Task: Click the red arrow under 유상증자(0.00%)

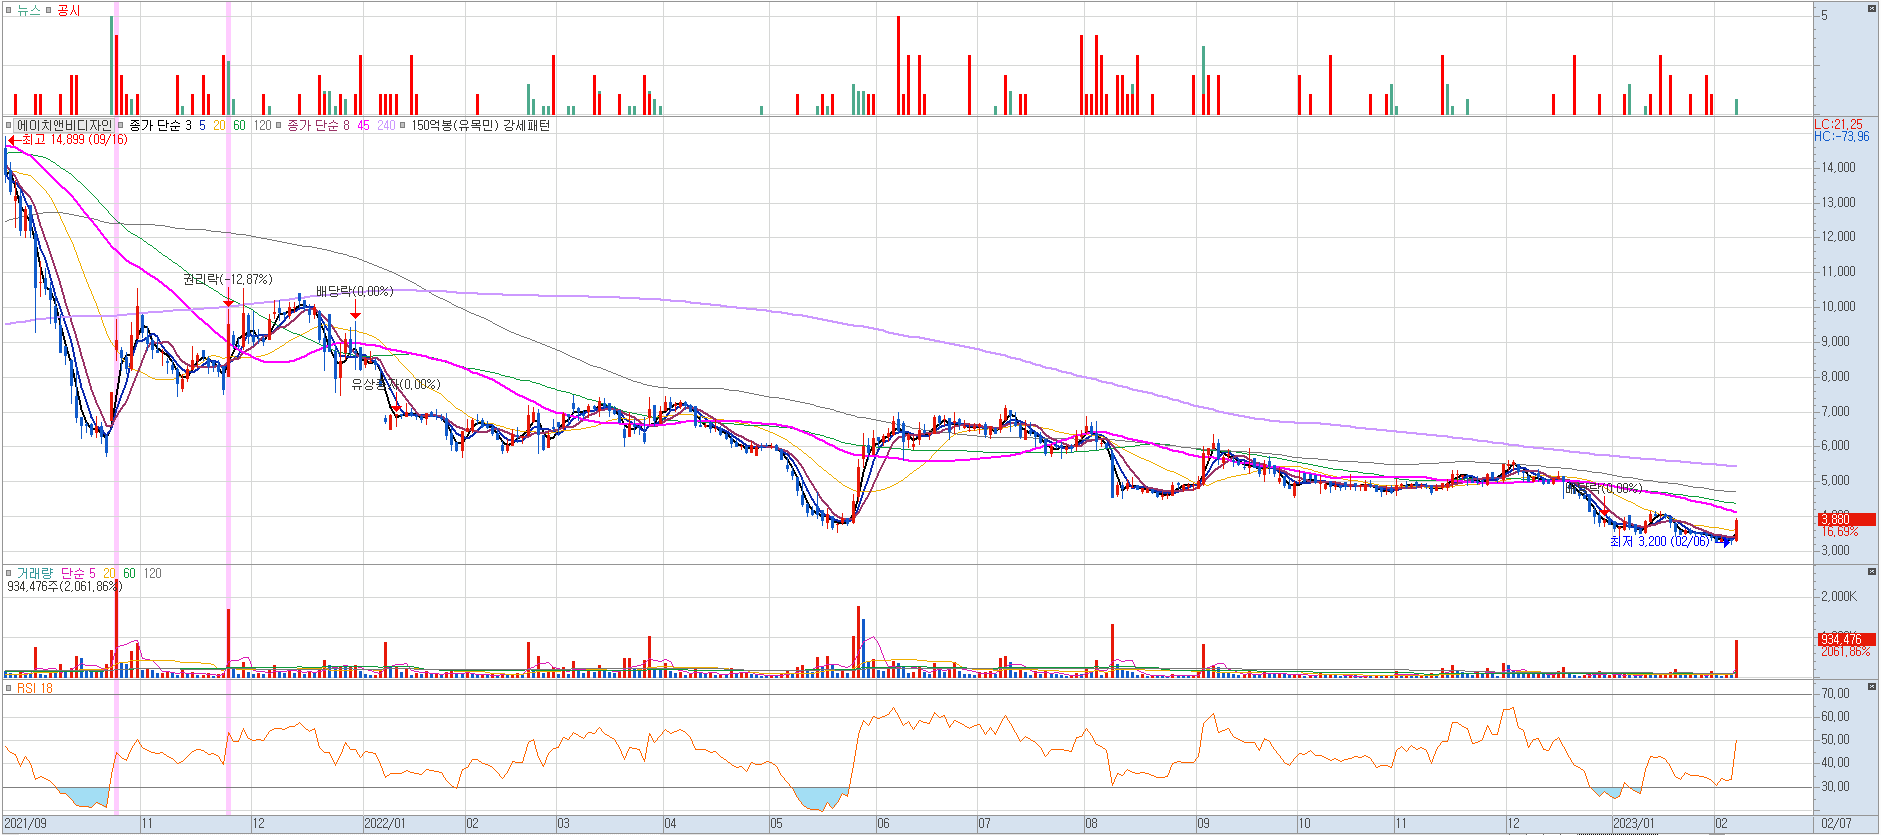Action: [x=396, y=407]
